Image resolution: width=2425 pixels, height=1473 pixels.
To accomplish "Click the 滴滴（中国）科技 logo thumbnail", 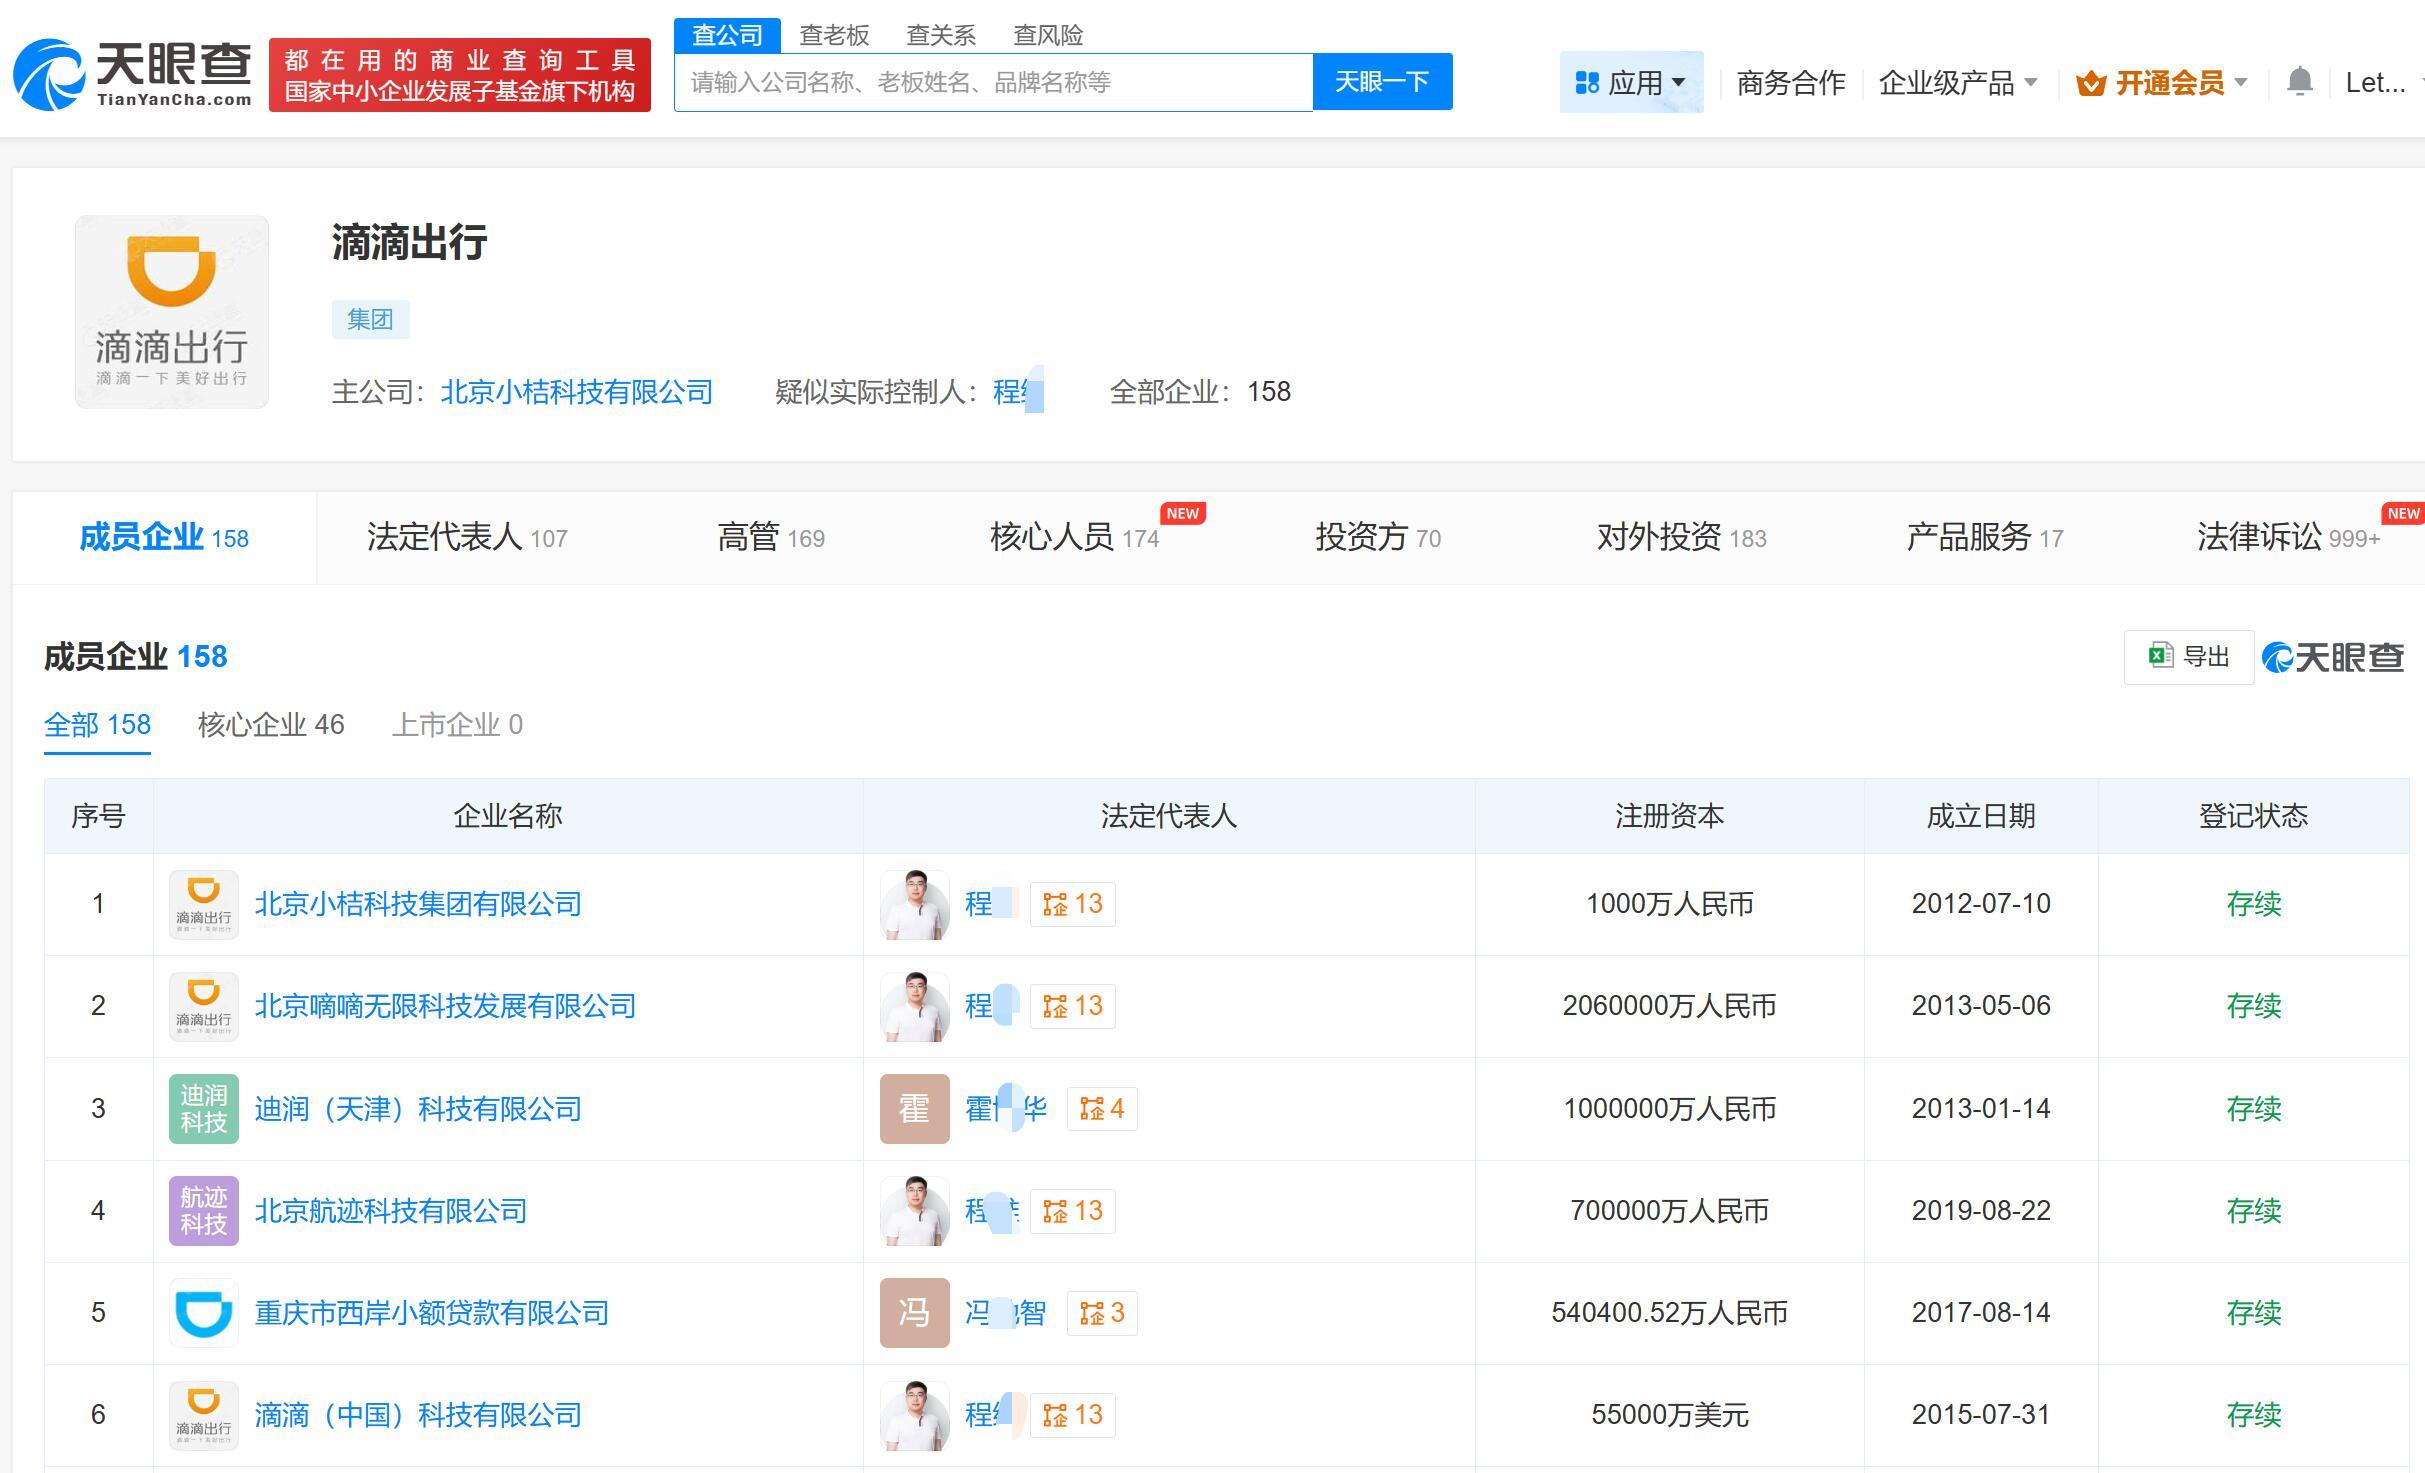I will click(204, 1415).
